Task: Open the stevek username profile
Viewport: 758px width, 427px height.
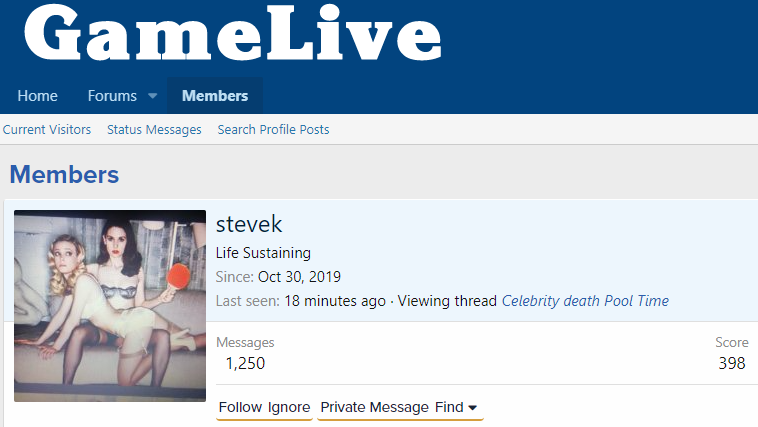Action: pos(249,224)
